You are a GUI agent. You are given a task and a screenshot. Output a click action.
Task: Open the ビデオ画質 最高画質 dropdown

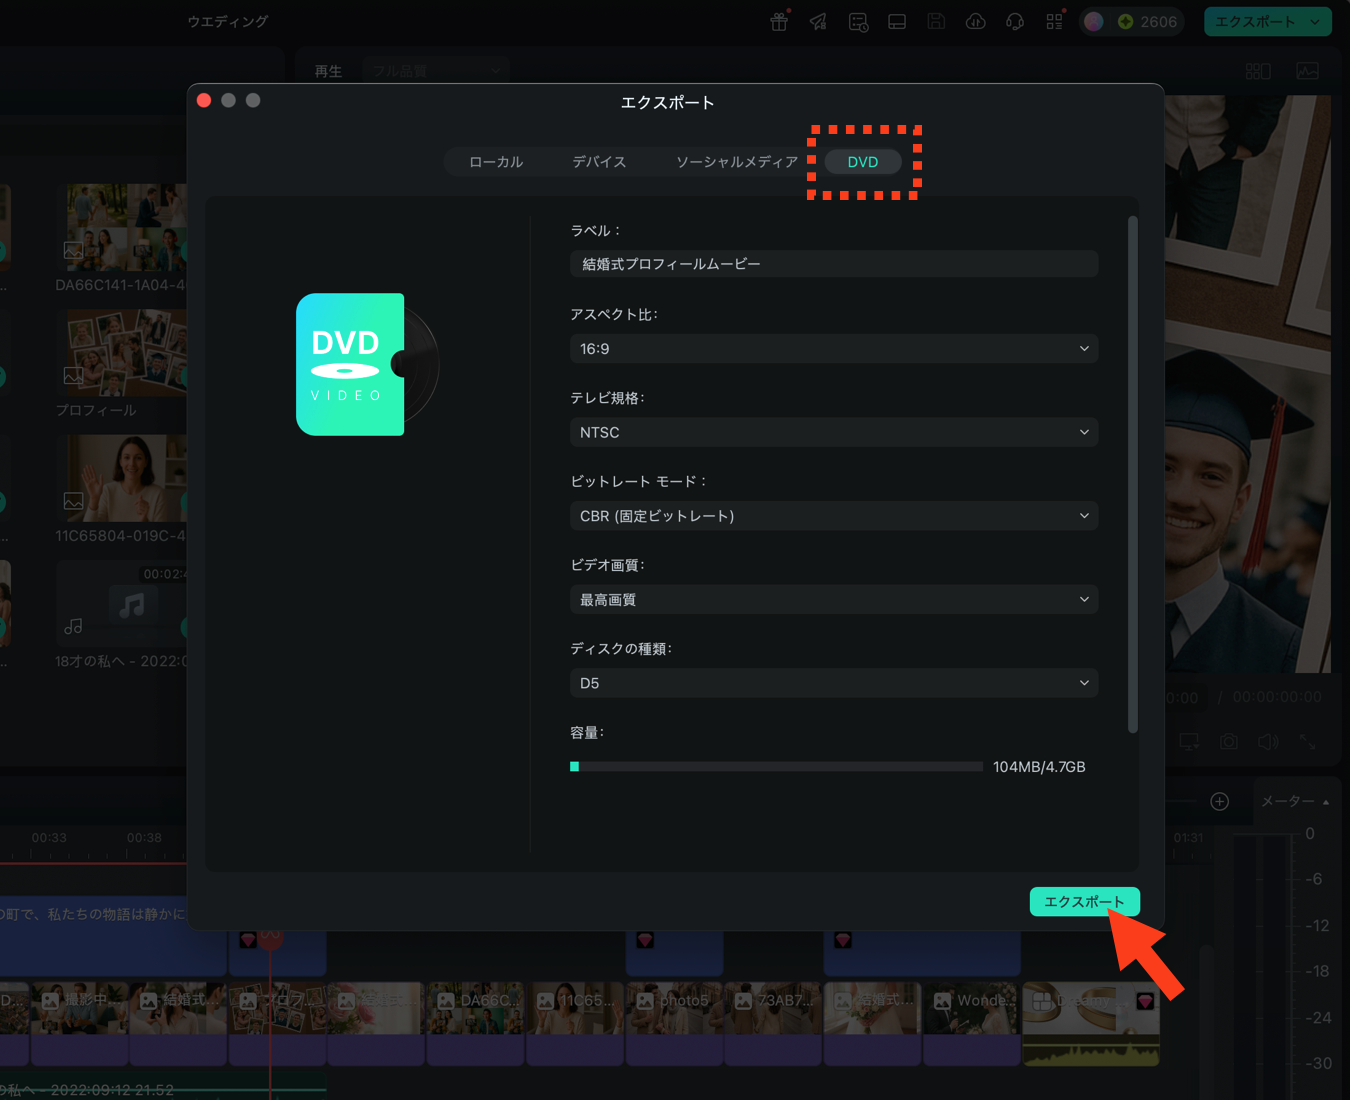point(834,600)
